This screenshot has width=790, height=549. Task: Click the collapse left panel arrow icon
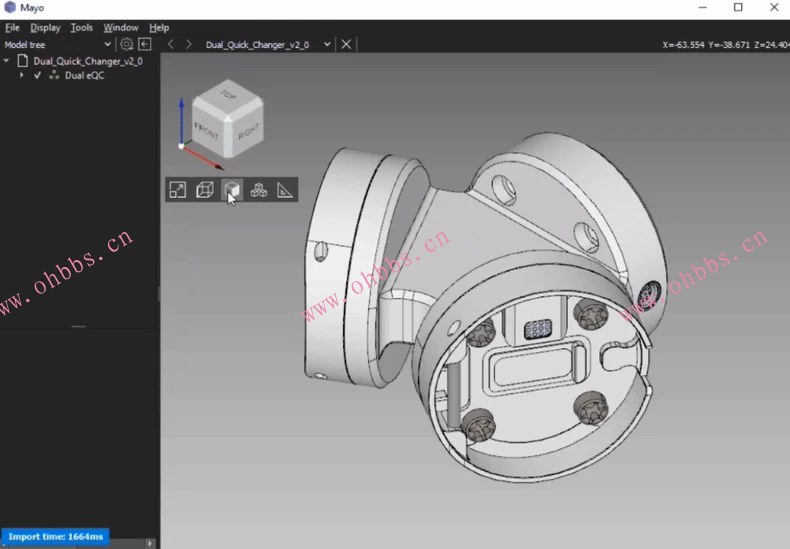tap(145, 44)
